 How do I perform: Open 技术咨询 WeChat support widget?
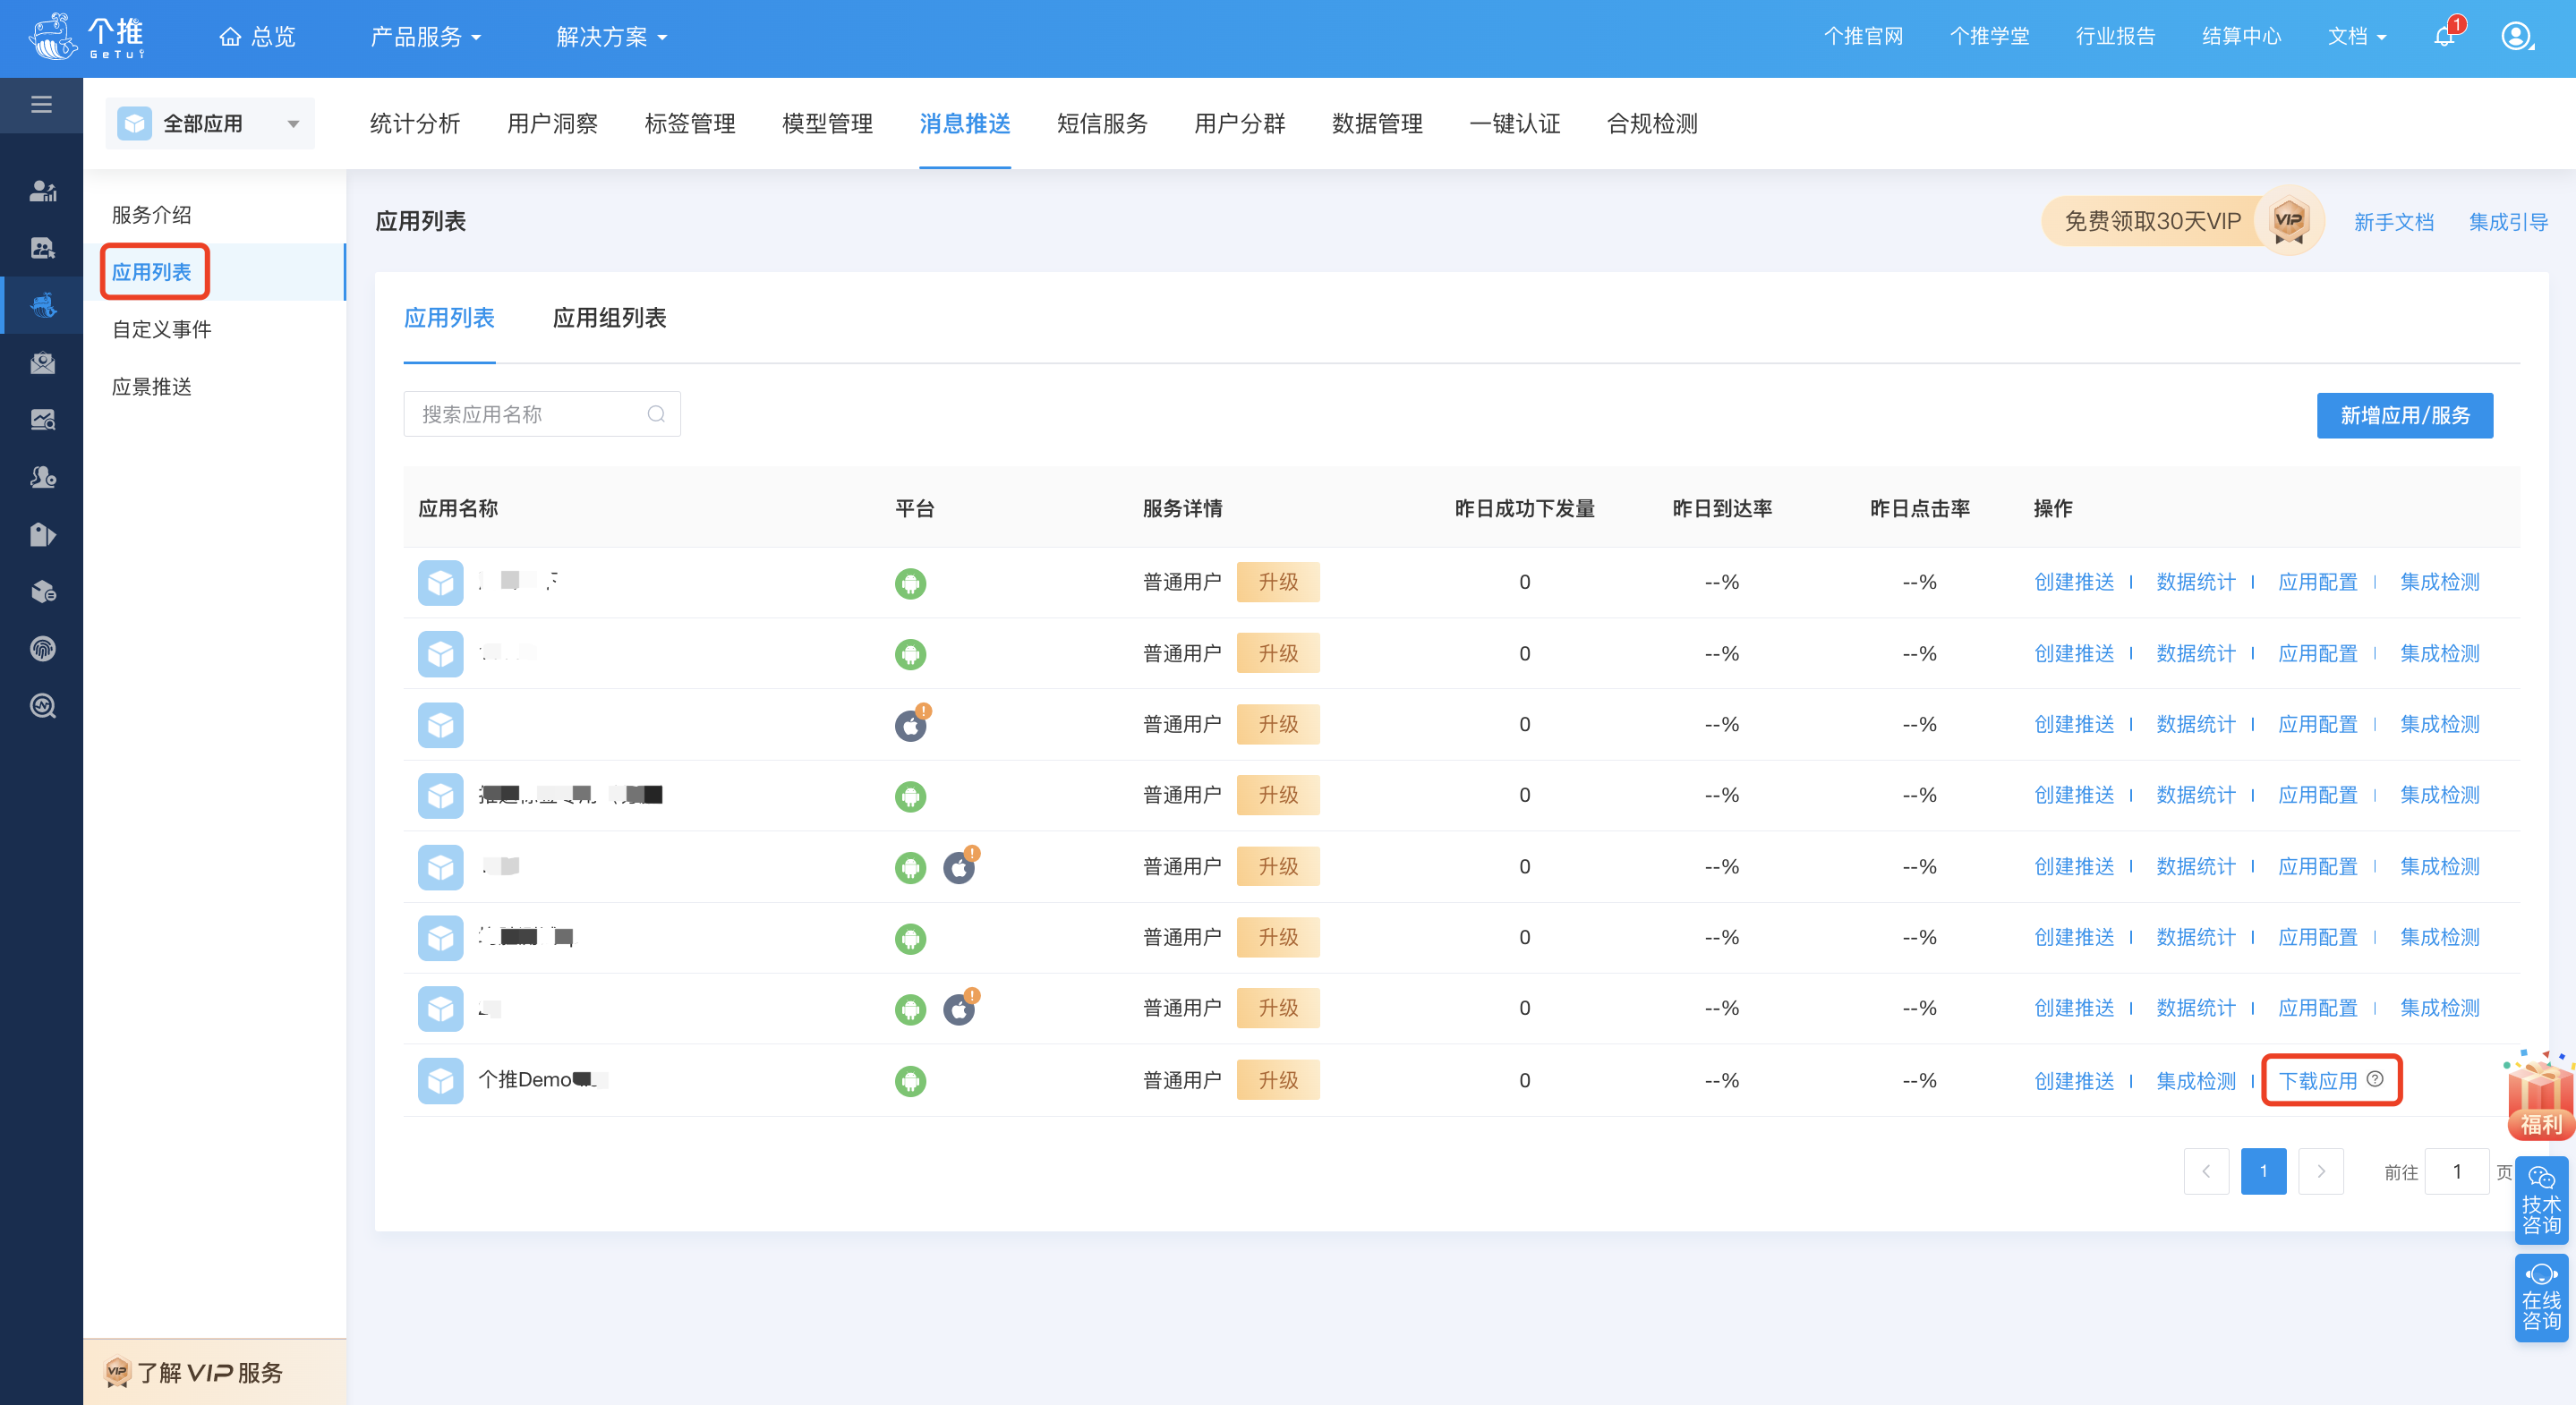2541,1200
